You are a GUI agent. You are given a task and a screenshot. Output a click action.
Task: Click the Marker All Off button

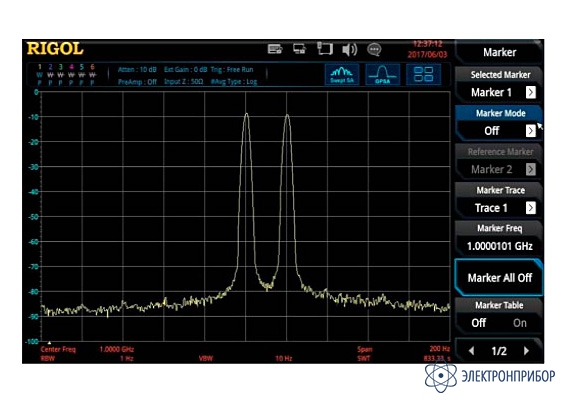[499, 277]
